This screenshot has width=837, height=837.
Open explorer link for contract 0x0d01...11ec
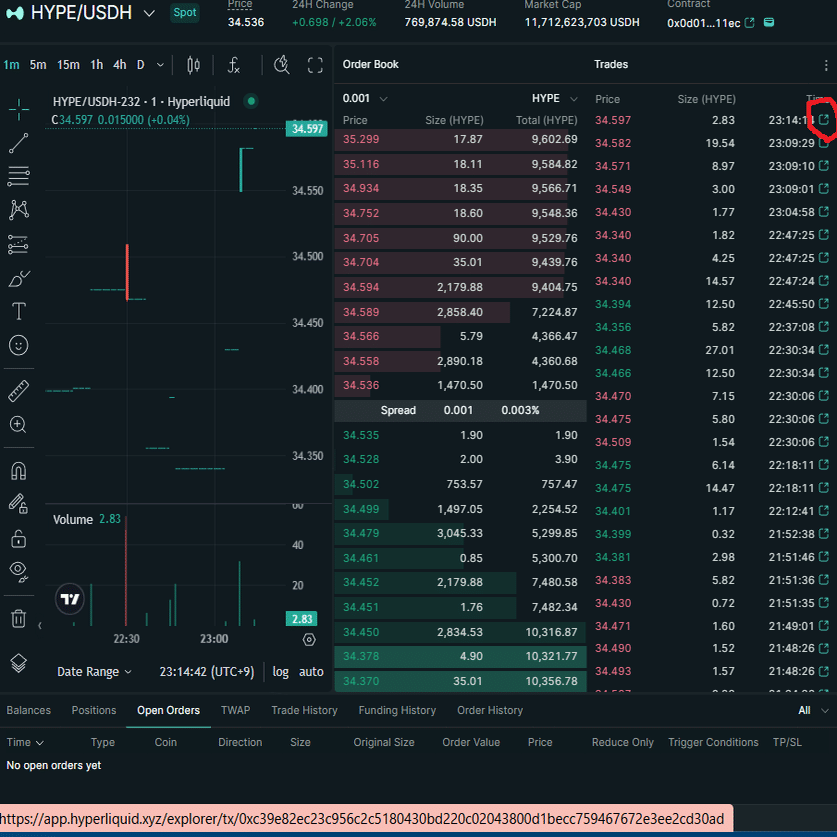(x=749, y=22)
